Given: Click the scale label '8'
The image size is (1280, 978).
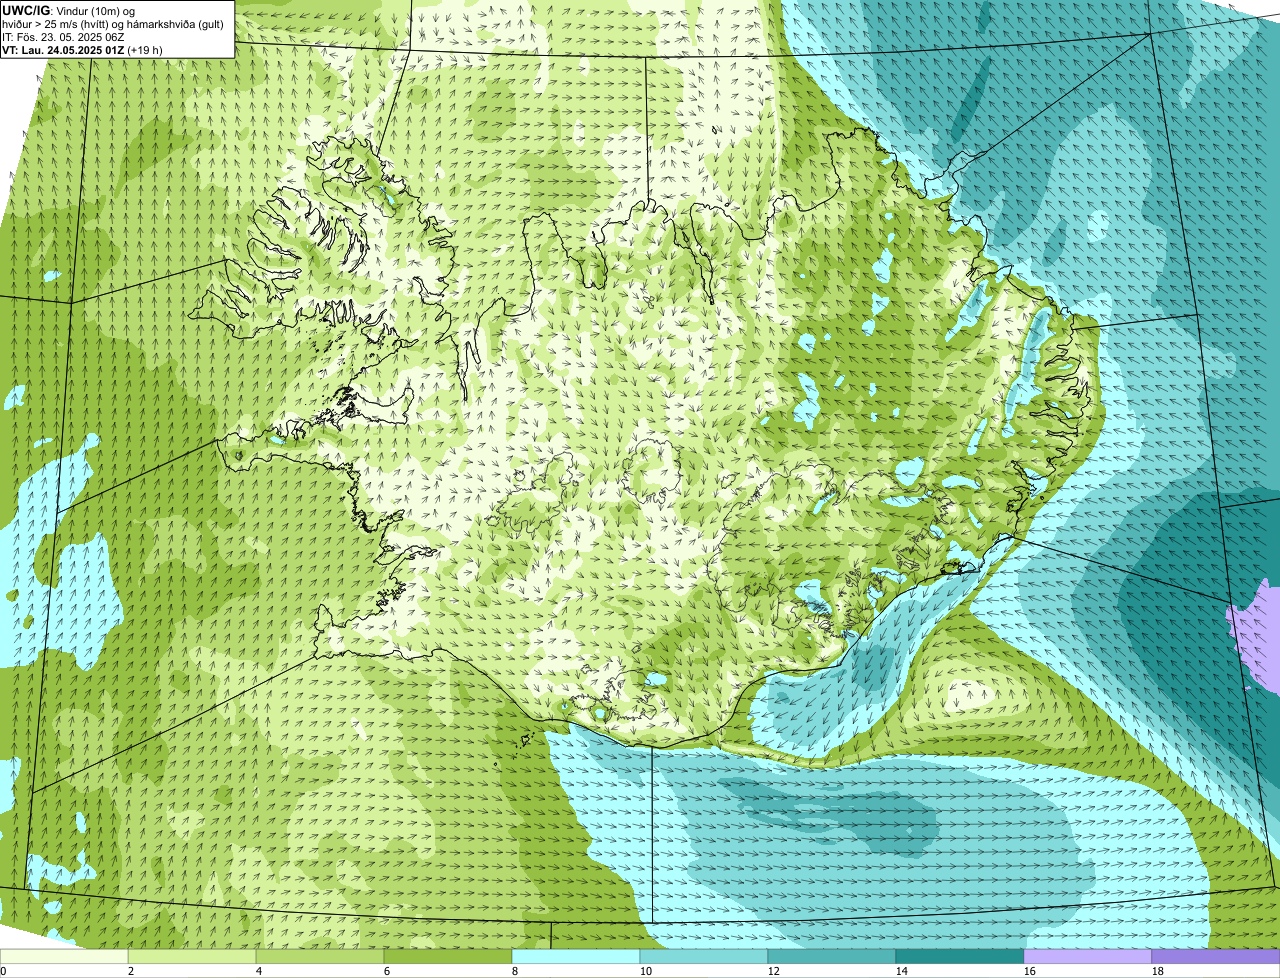Looking at the screenshot, I should (515, 971).
